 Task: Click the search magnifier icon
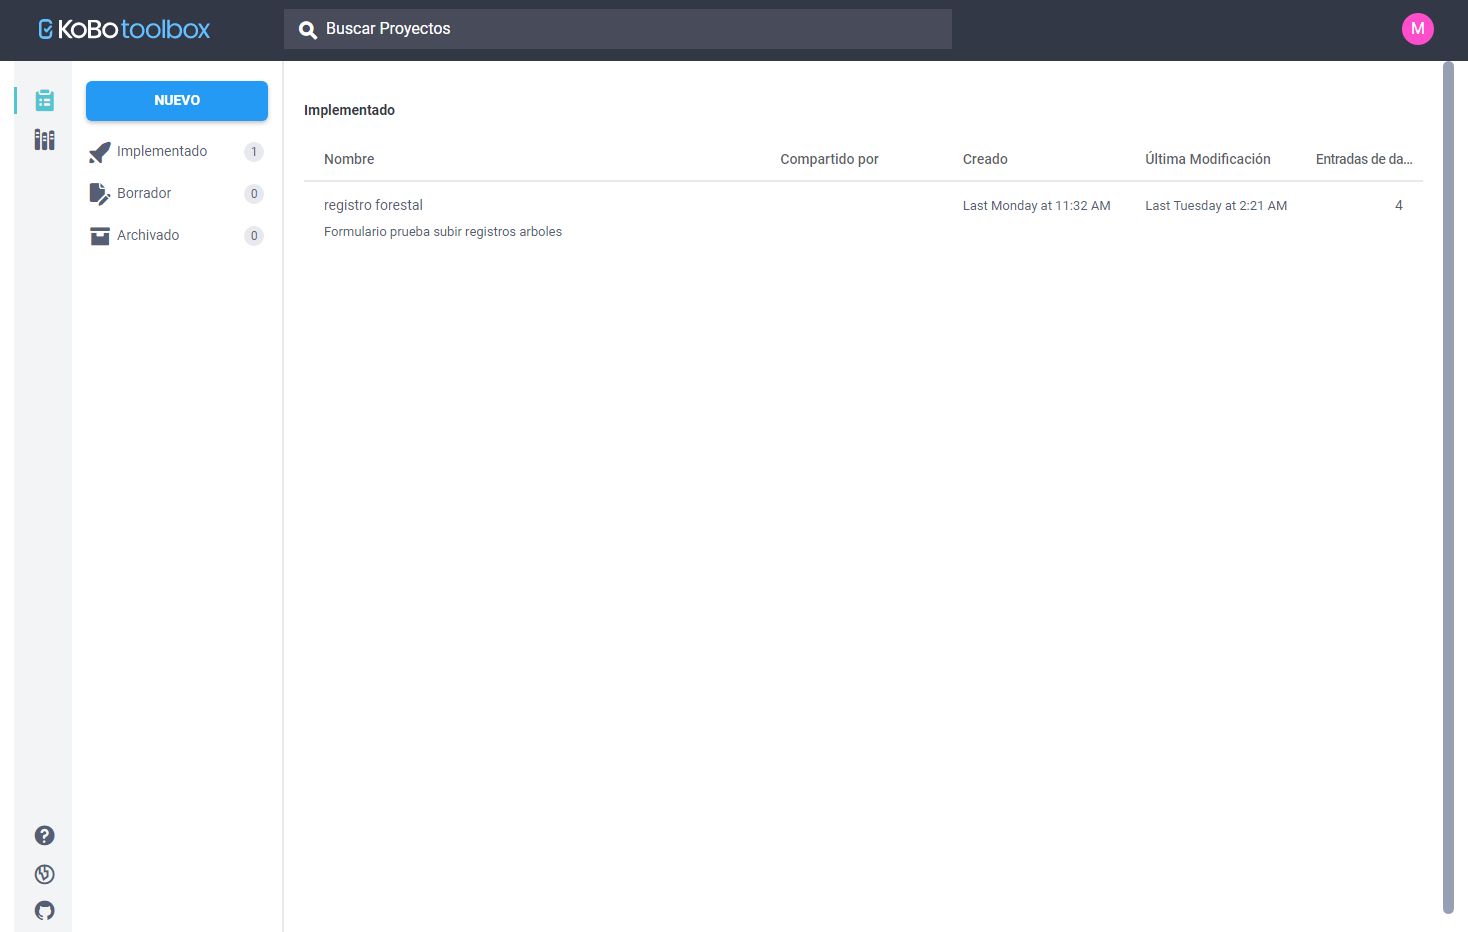308,30
